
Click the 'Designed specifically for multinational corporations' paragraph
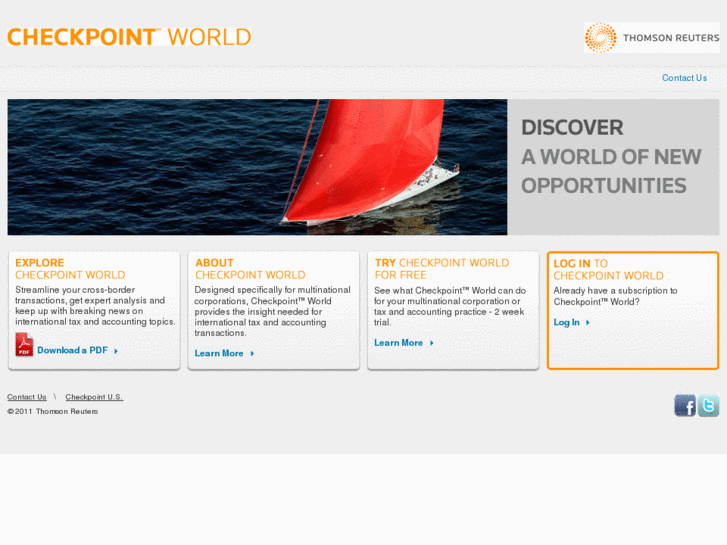click(x=273, y=311)
